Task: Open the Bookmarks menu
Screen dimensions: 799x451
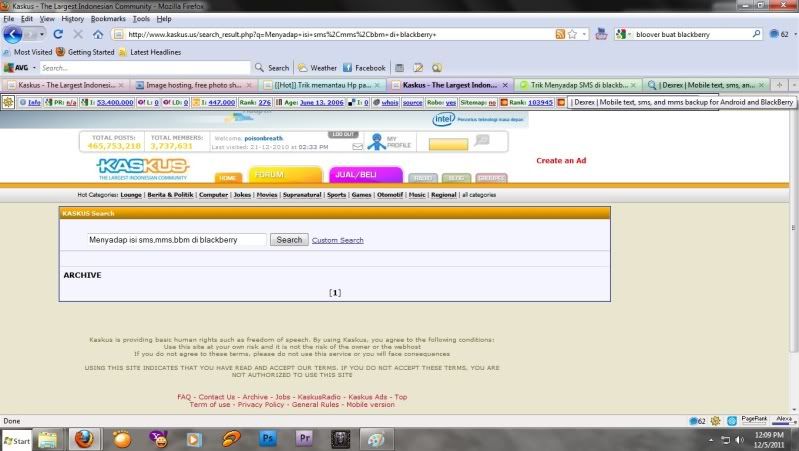Action: click(x=108, y=19)
